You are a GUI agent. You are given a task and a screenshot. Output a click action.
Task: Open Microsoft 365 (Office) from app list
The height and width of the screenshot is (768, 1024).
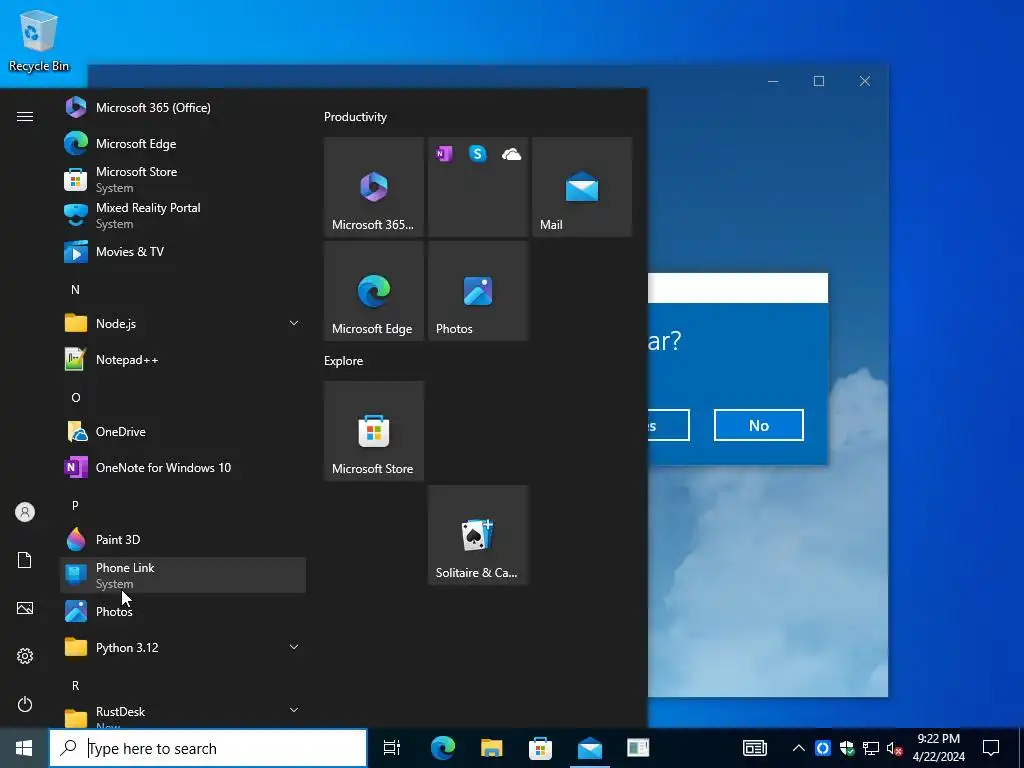183,108
